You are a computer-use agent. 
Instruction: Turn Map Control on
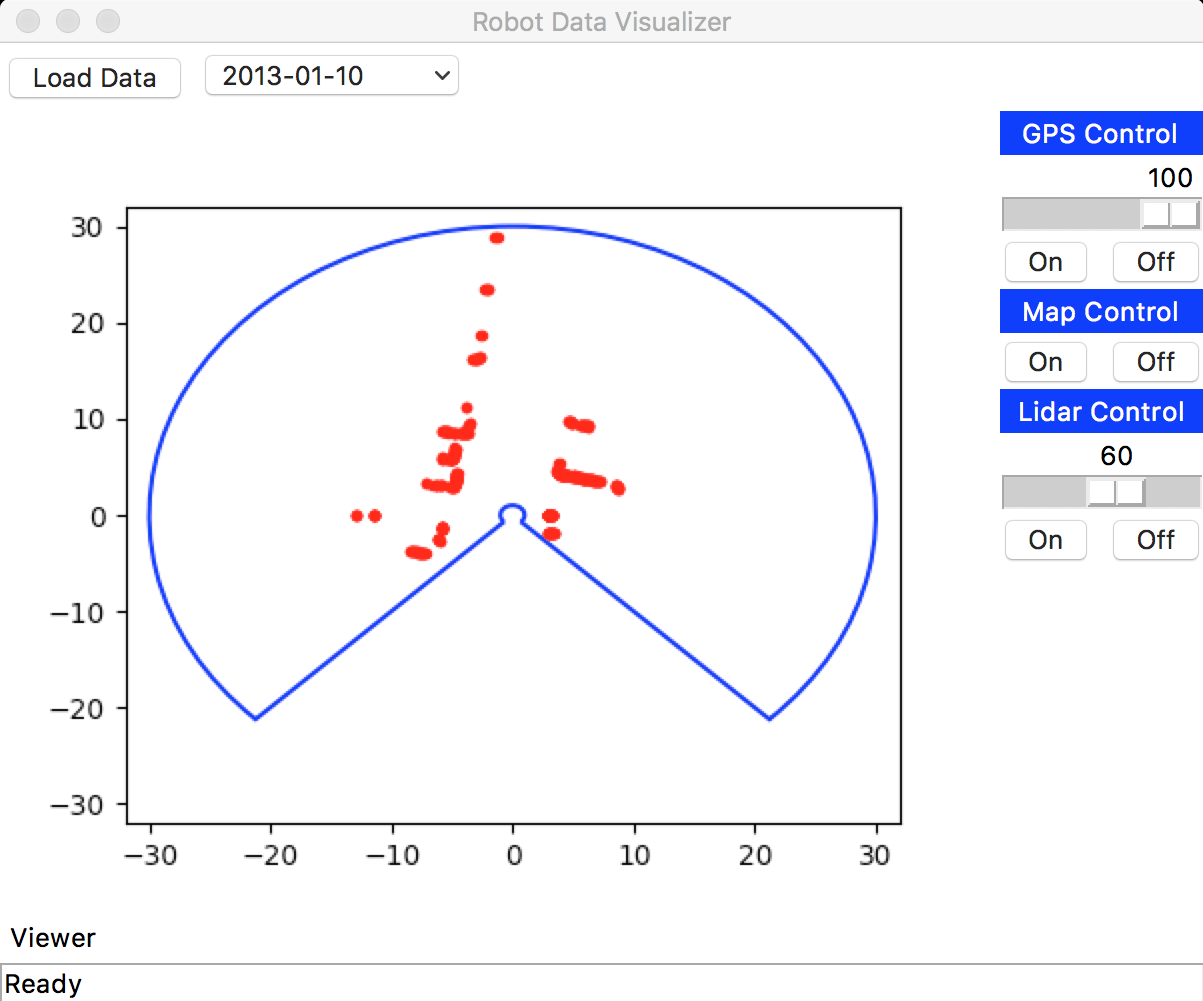tap(1045, 361)
